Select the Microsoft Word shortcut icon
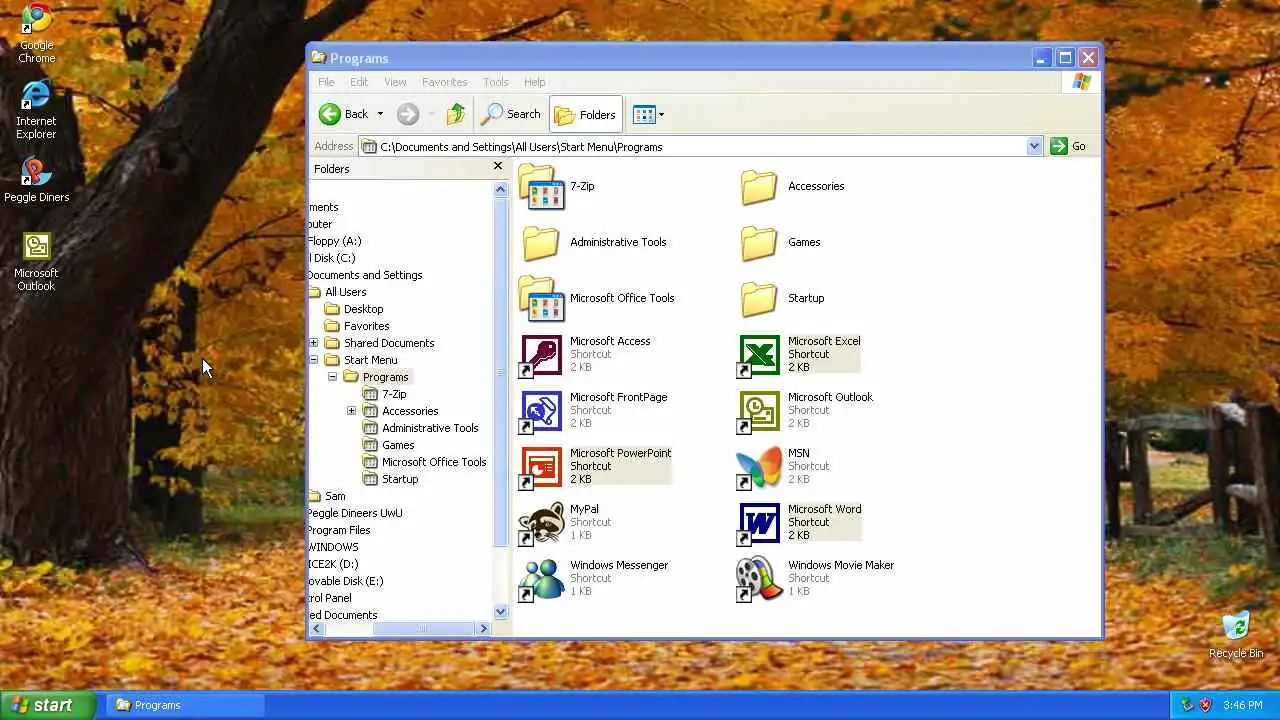Image resolution: width=1280 pixels, height=720 pixels. click(759, 523)
